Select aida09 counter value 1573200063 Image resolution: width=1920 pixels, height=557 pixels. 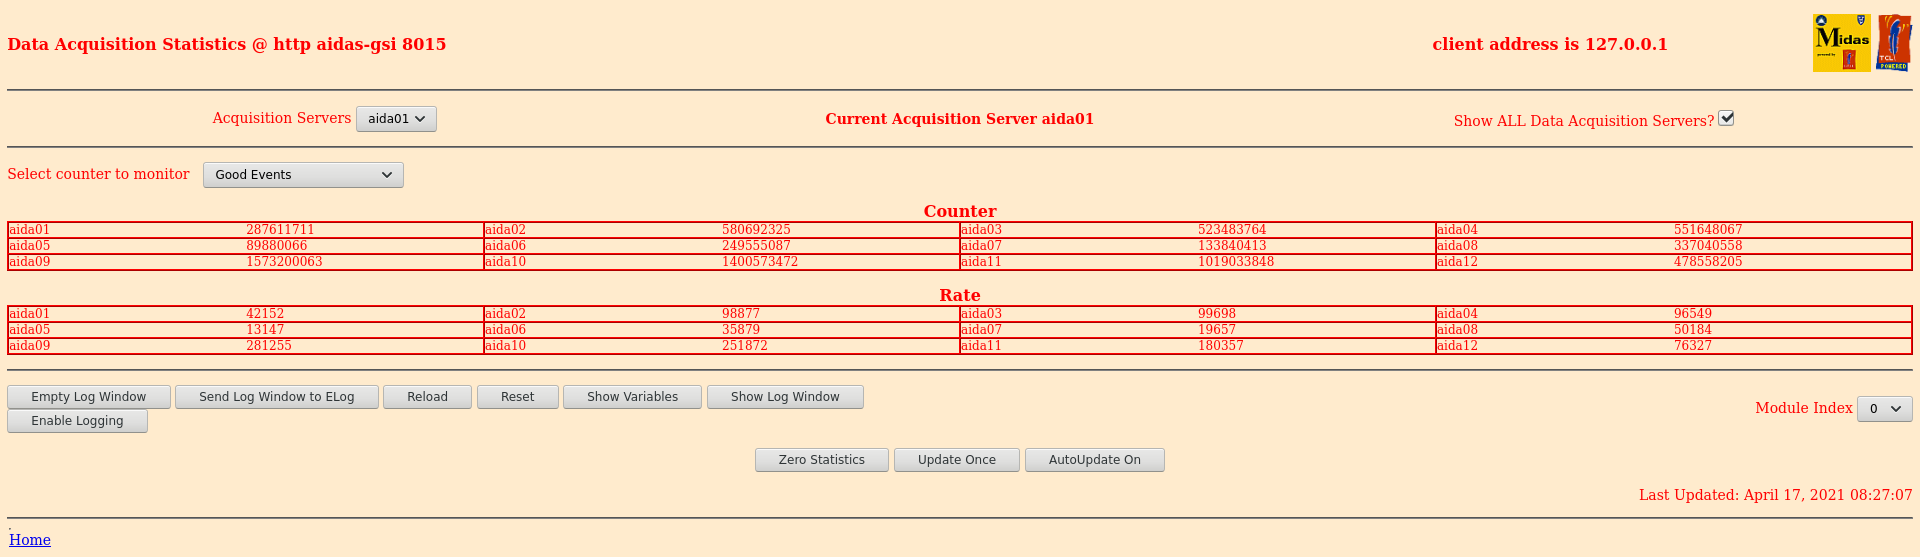(x=285, y=262)
